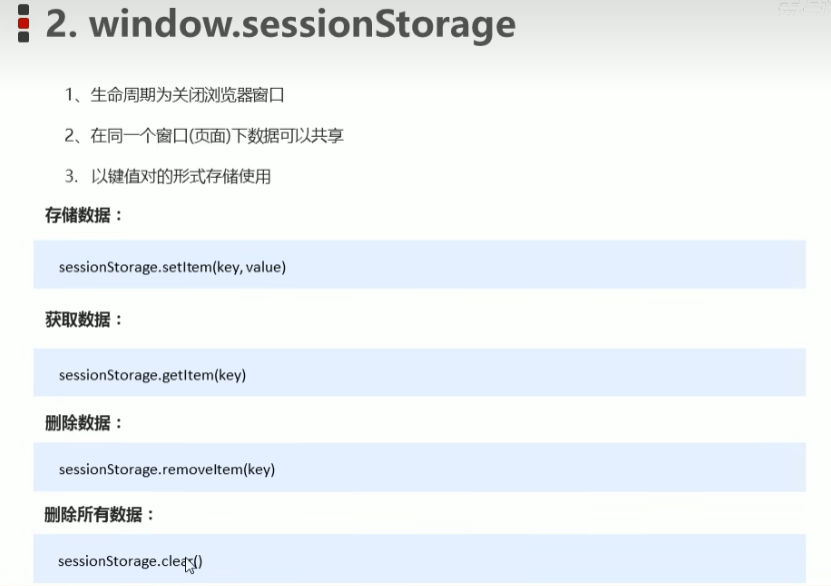Click the sessionStorage.getItem(key) code line
Image resolution: width=831 pixels, height=586 pixels.
coord(152,375)
